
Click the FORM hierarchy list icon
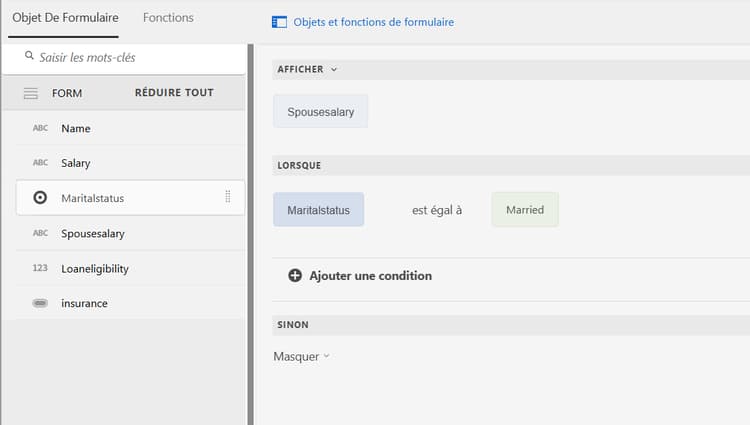[31, 93]
